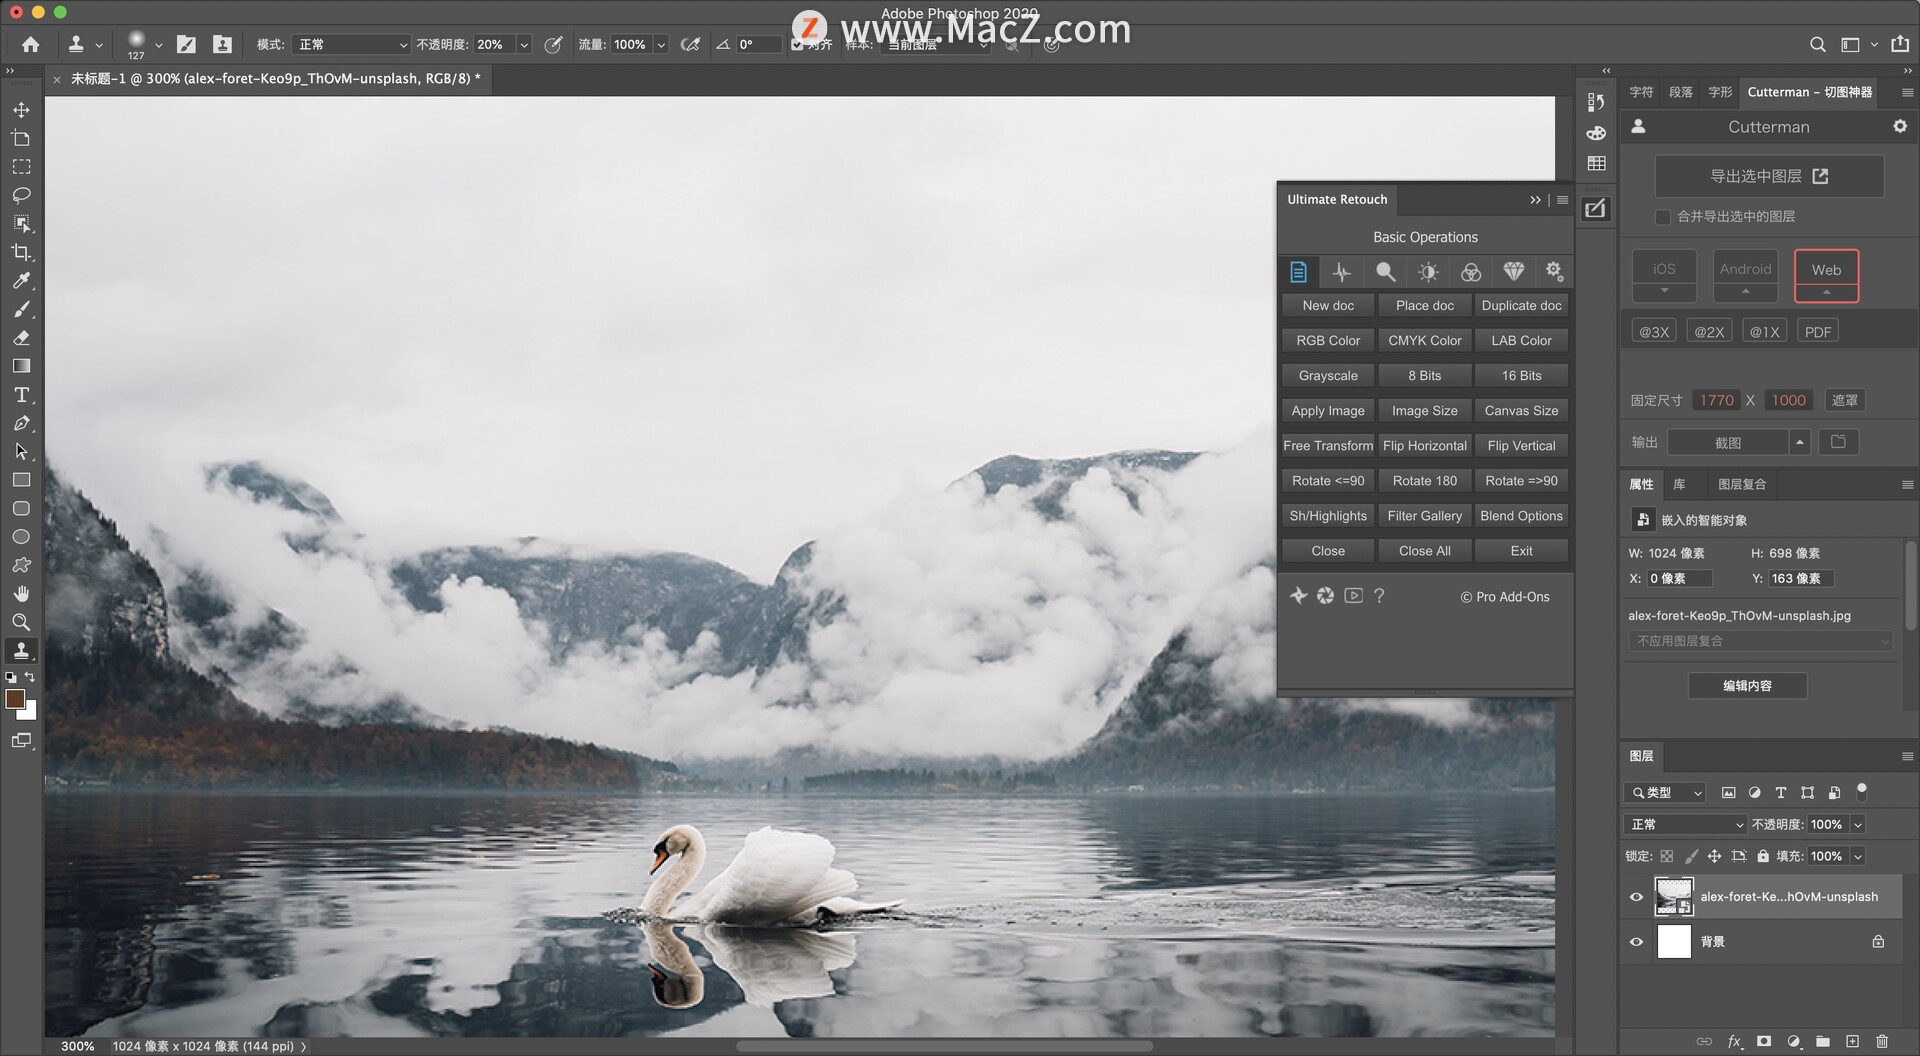This screenshot has height=1056, width=1920.
Task: Click the 编辑内容 button
Action: click(x=1747, y=686)
